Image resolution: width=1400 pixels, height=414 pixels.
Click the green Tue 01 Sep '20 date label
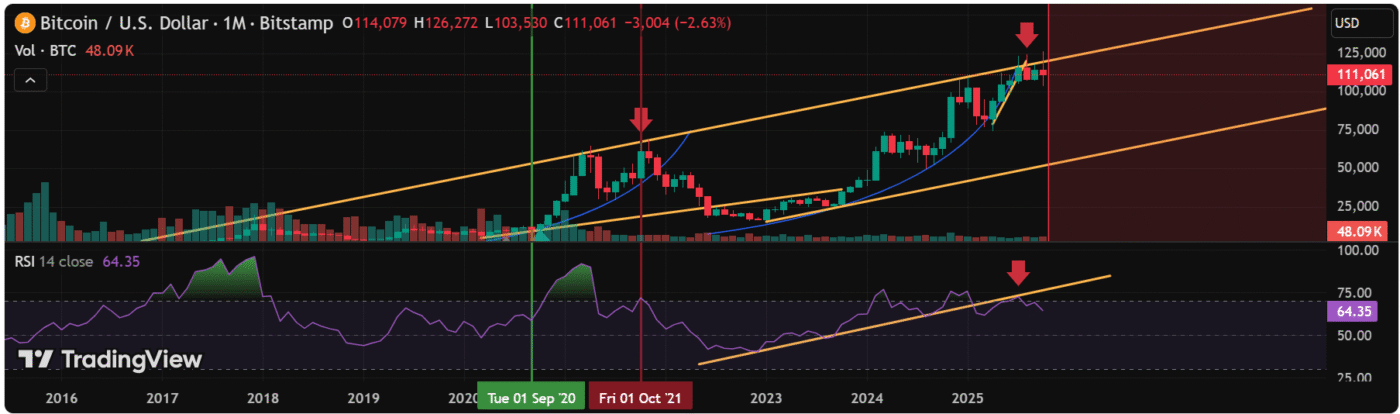(x=530, y=397)
